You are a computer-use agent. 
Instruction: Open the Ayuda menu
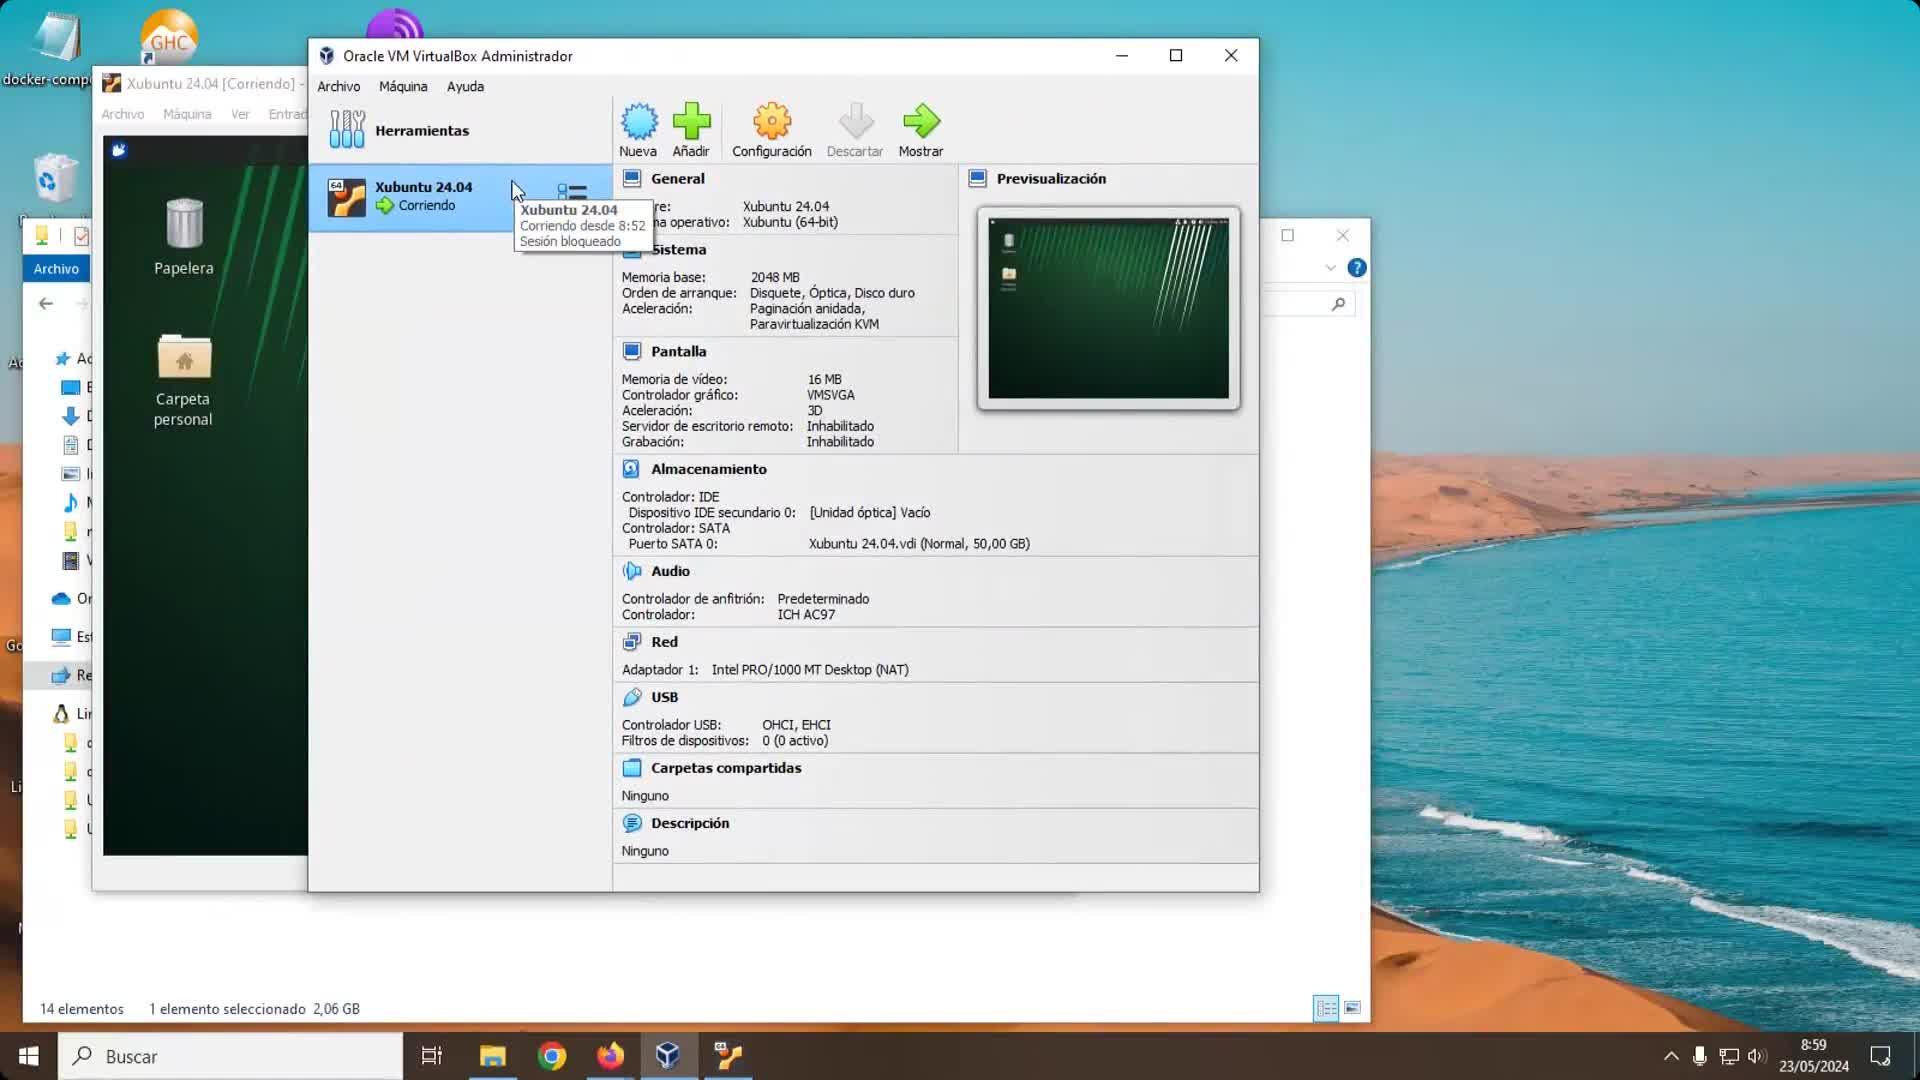point(465,87)
